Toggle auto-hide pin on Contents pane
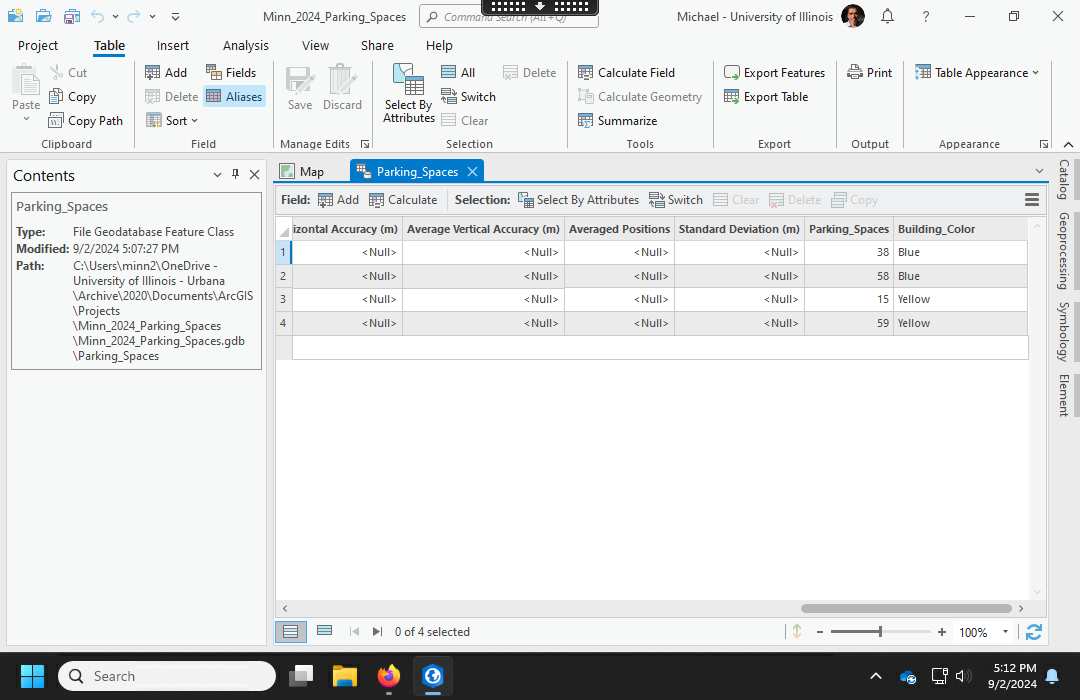The width and height of the screenshot is (1080, 700). point(236,175)
